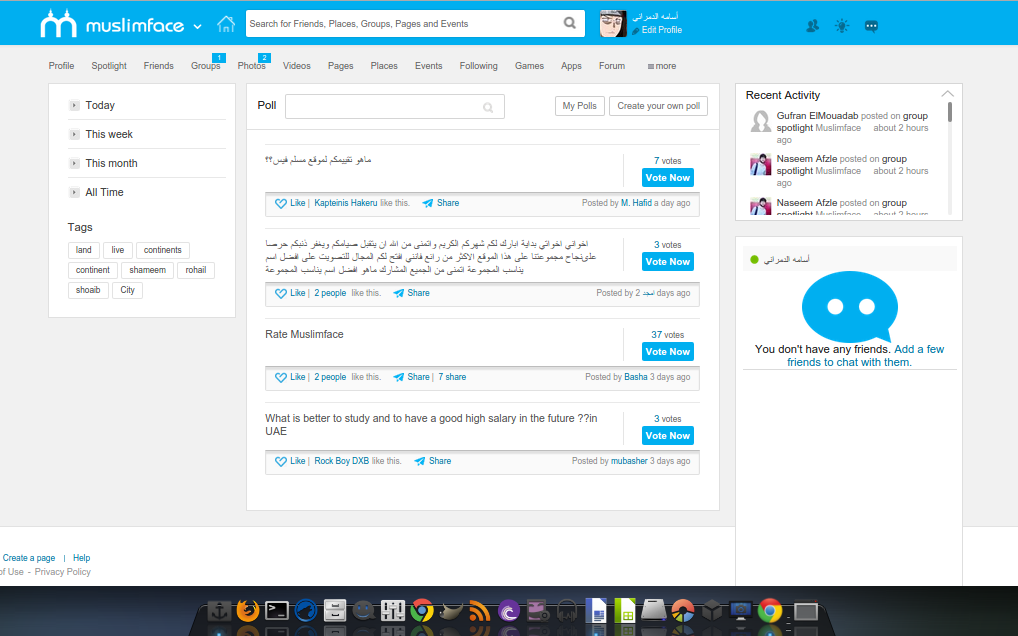The height and width of the screenshot is (636, 1018).
Task: Select the 'continents' tag
Action: 162,250
